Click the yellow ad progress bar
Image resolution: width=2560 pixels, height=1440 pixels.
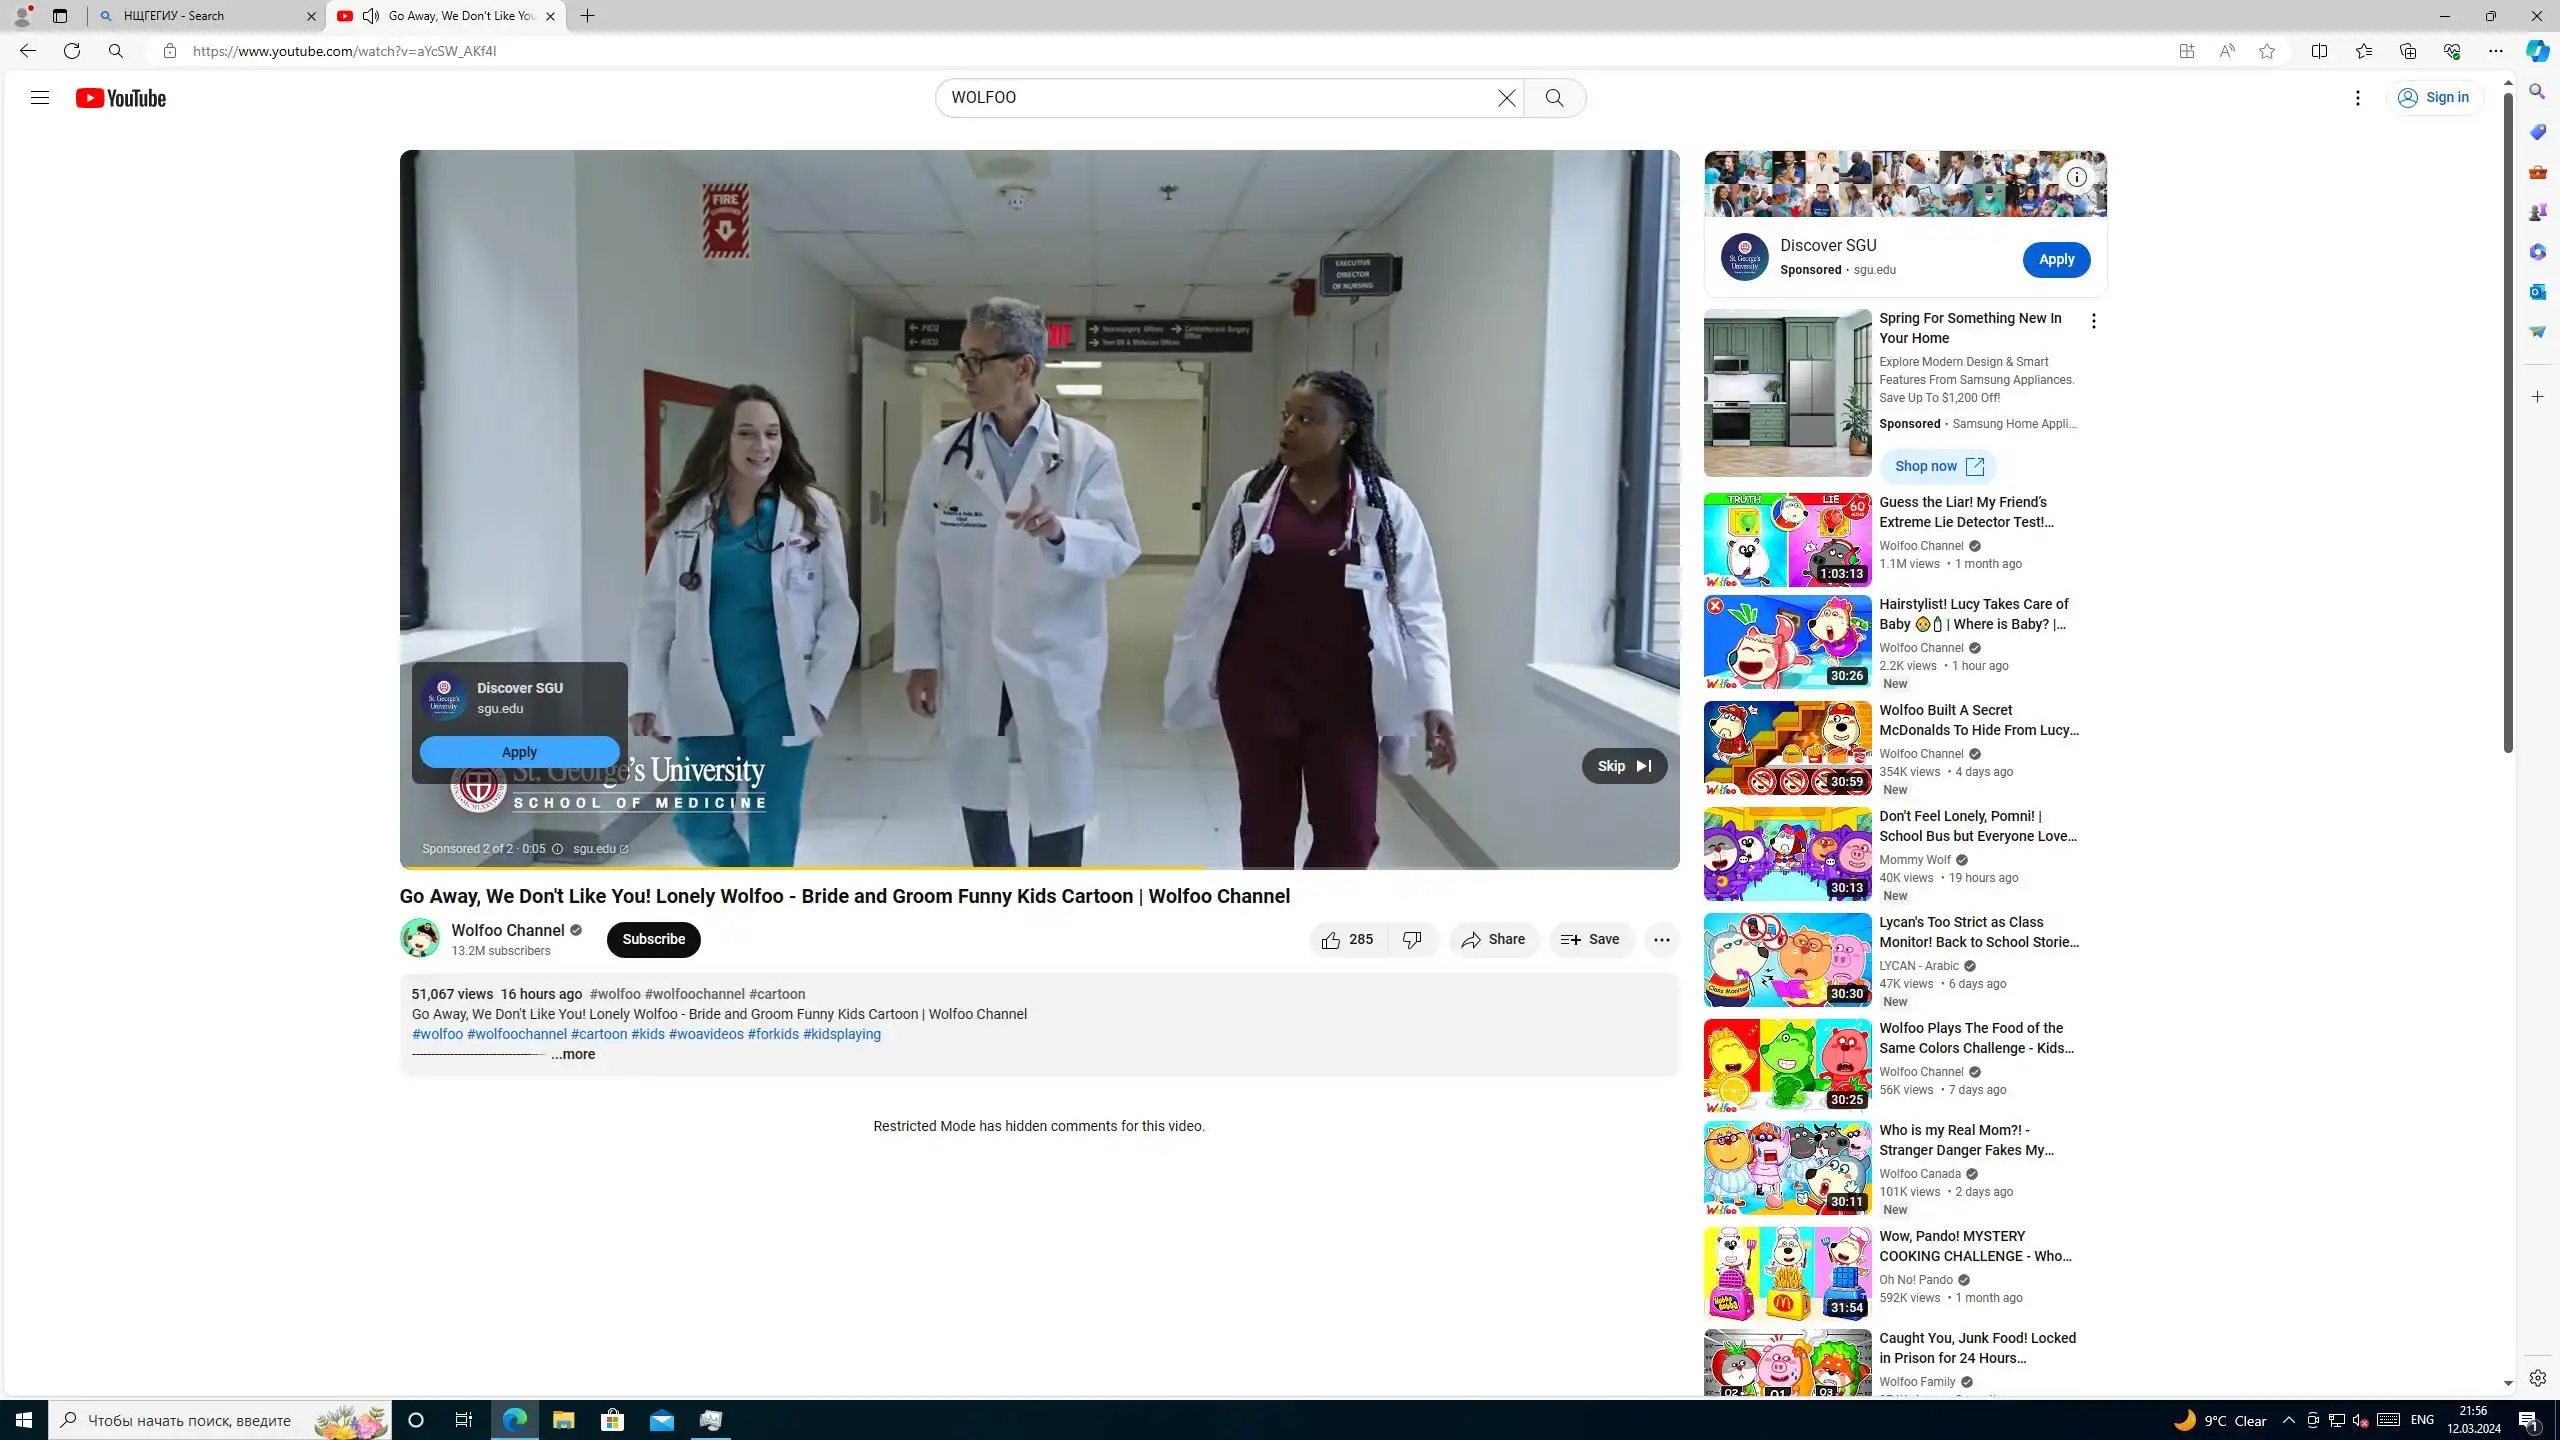click(800, 867)
